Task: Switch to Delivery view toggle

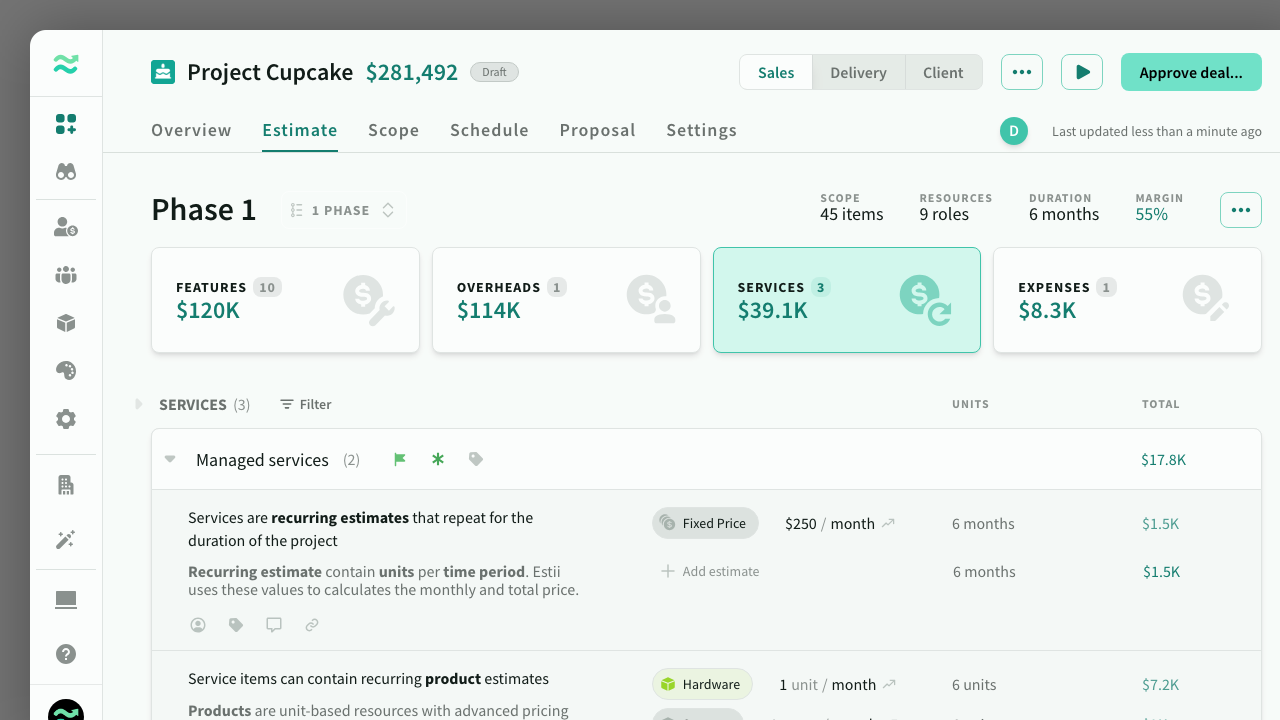Action: point(858,73)
